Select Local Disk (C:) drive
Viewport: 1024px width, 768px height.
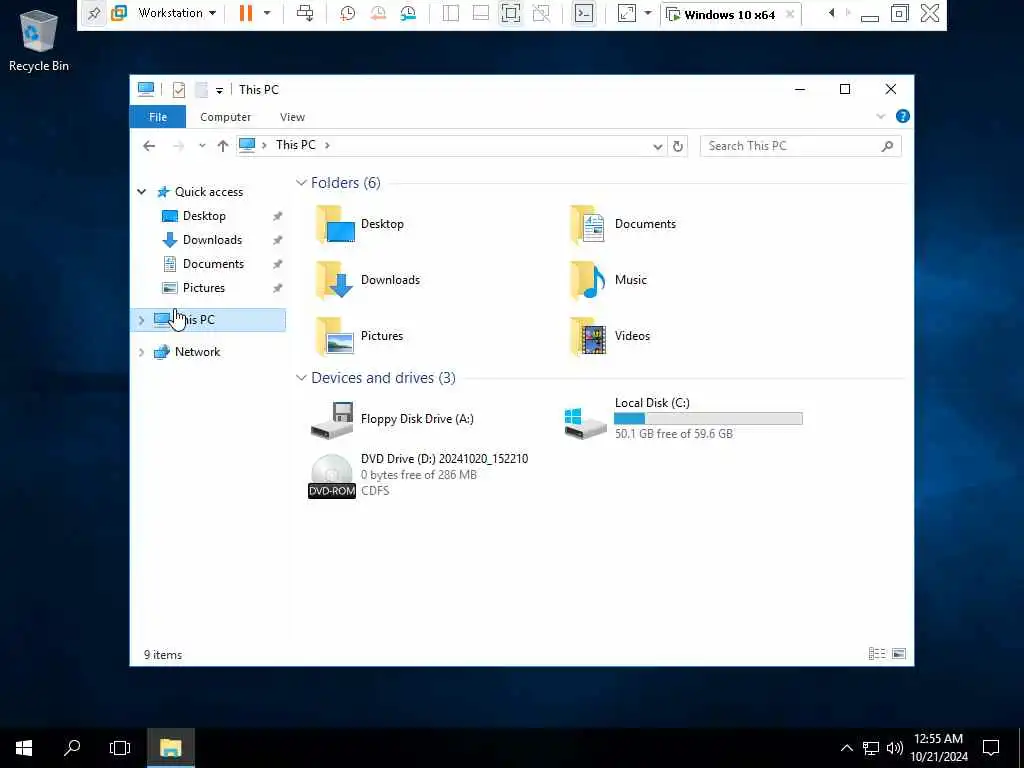coord(683,418)
